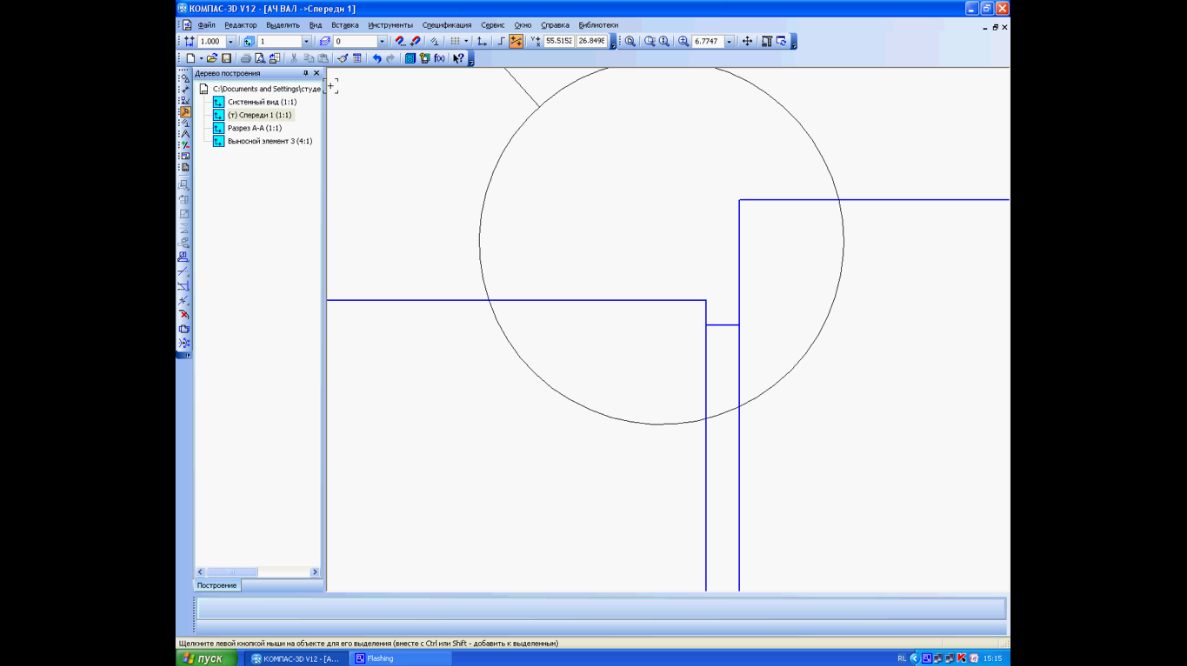Pin the Дерево построения panel

click(305, 72)
